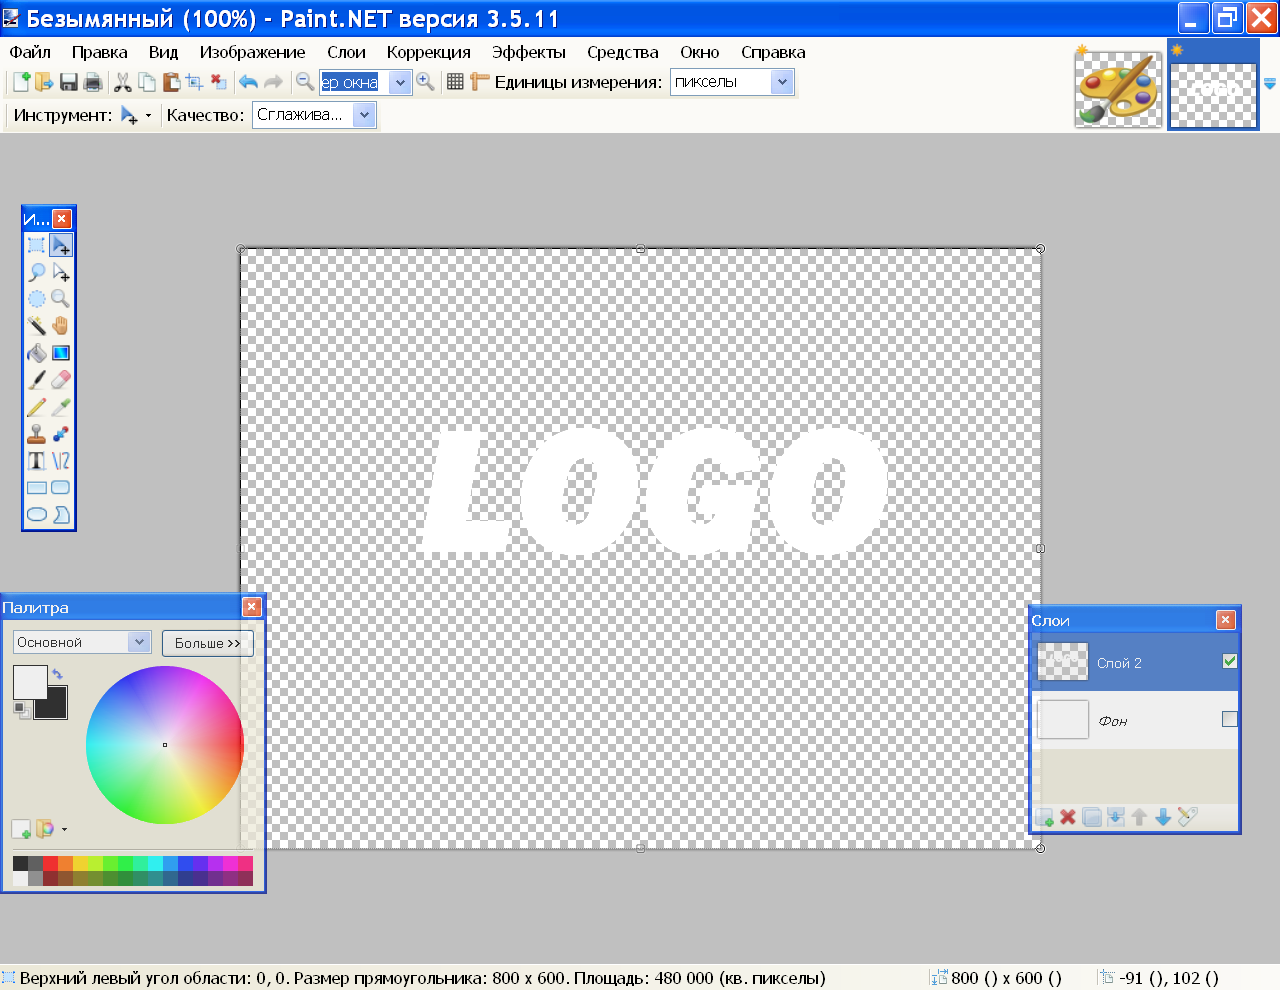Select the Lasso Select tool
The image size is (1280, 990).
[x=37, y=272]
